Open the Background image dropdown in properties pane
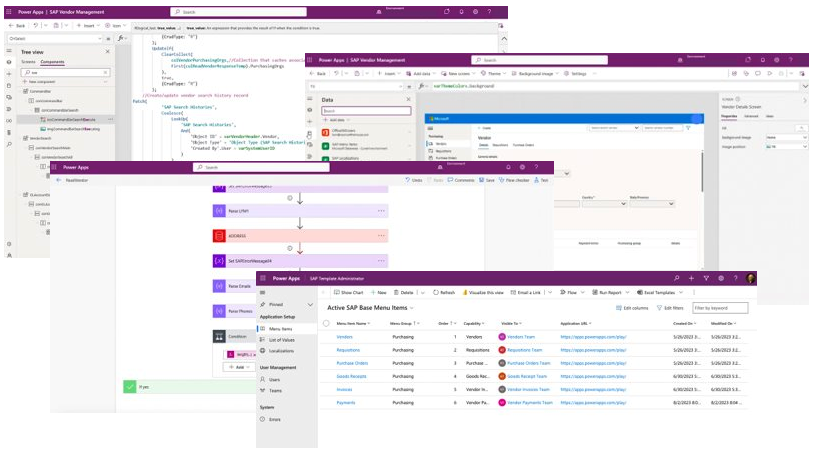 (x=786, y=137)
